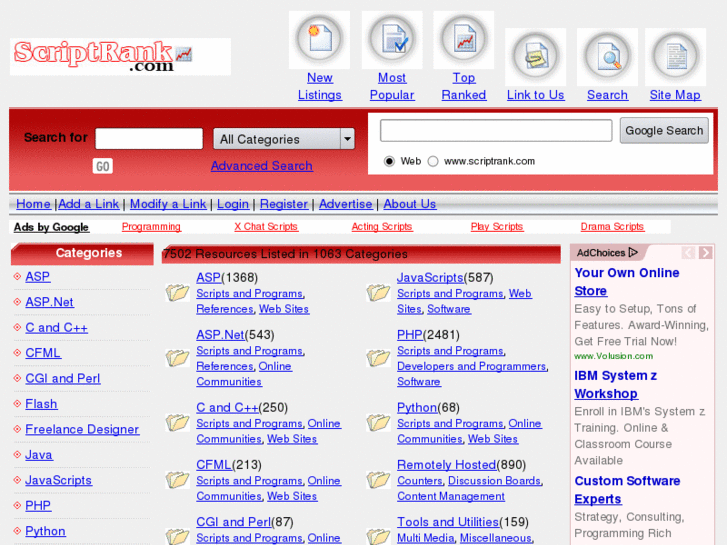Open the New Listings icon
Viewport: 727px width, 545px height.
319,40
